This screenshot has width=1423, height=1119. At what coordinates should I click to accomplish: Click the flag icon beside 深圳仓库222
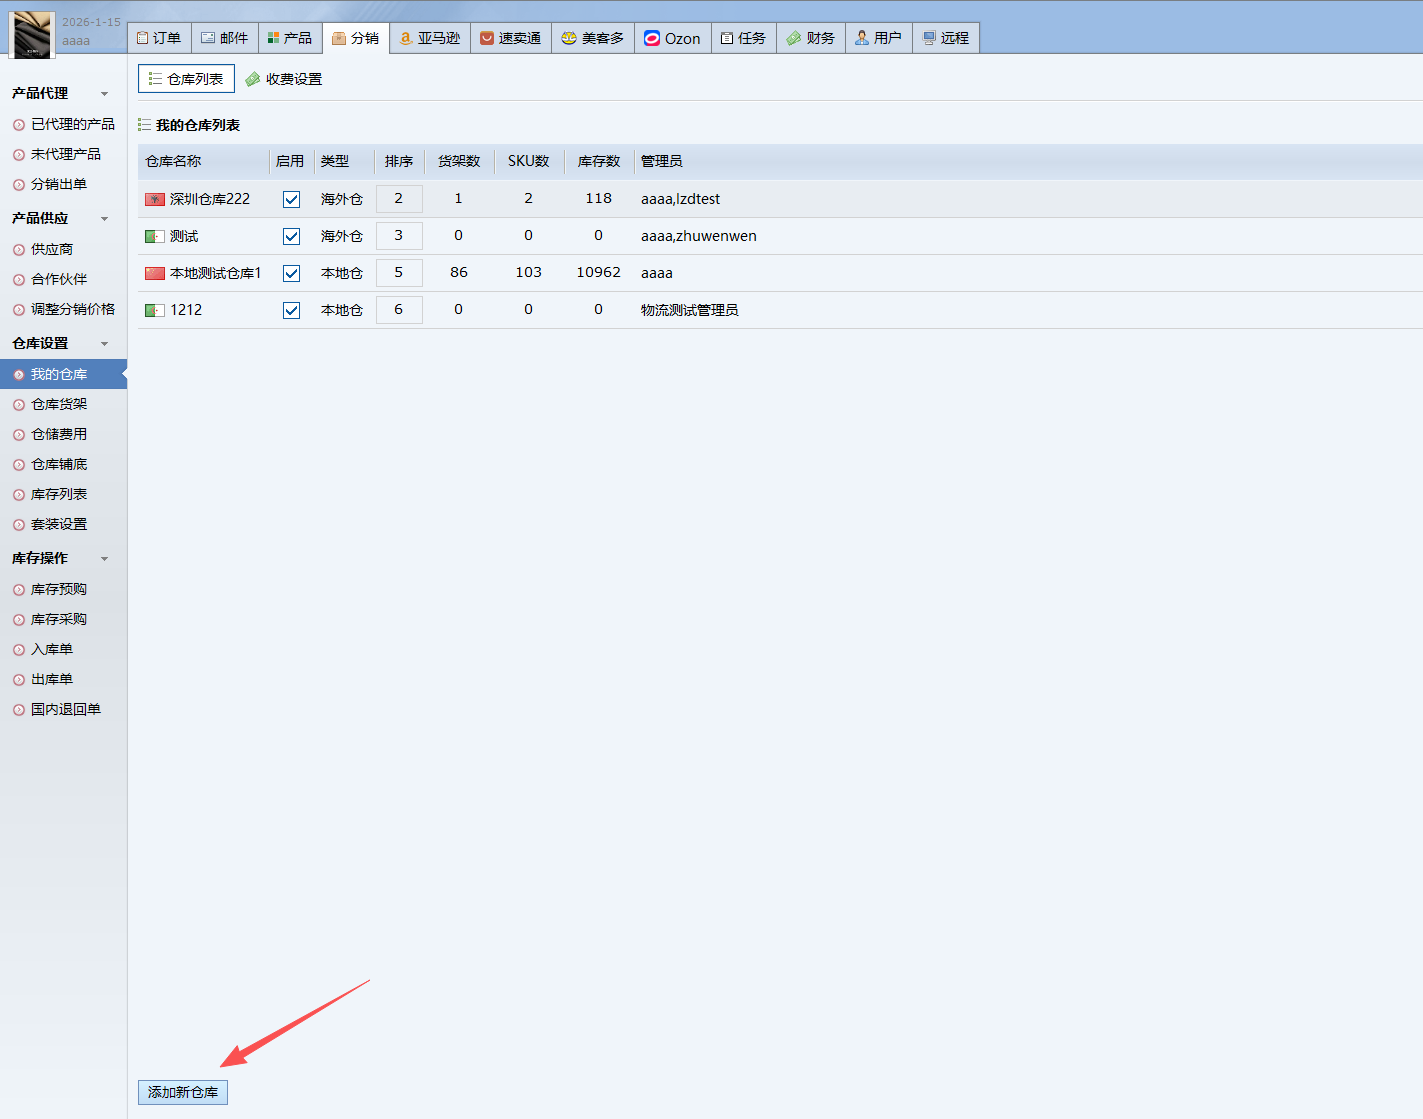click(x=155, y=199)
